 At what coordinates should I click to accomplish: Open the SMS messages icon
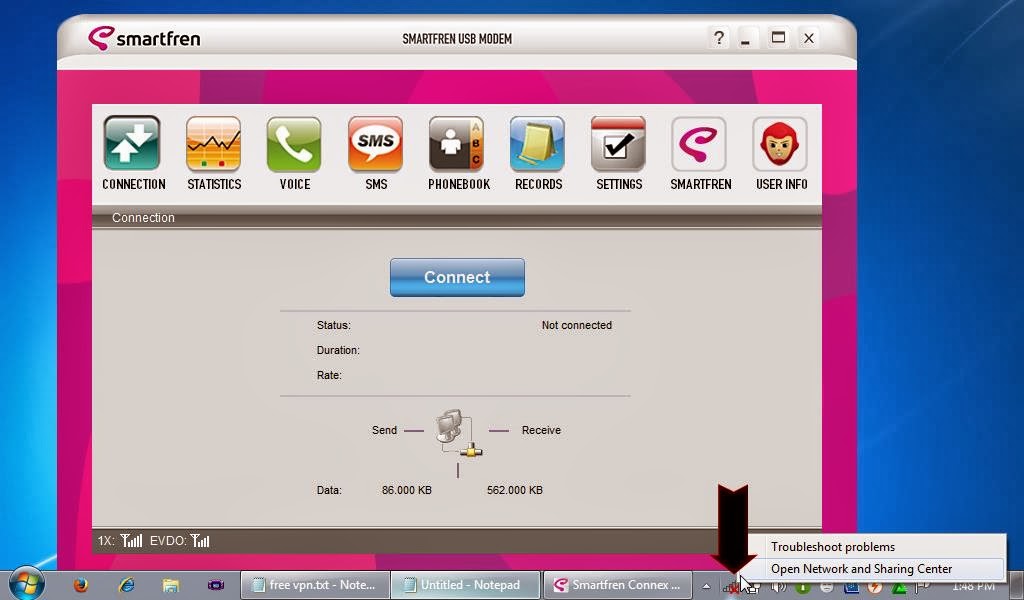click(376, 144)
